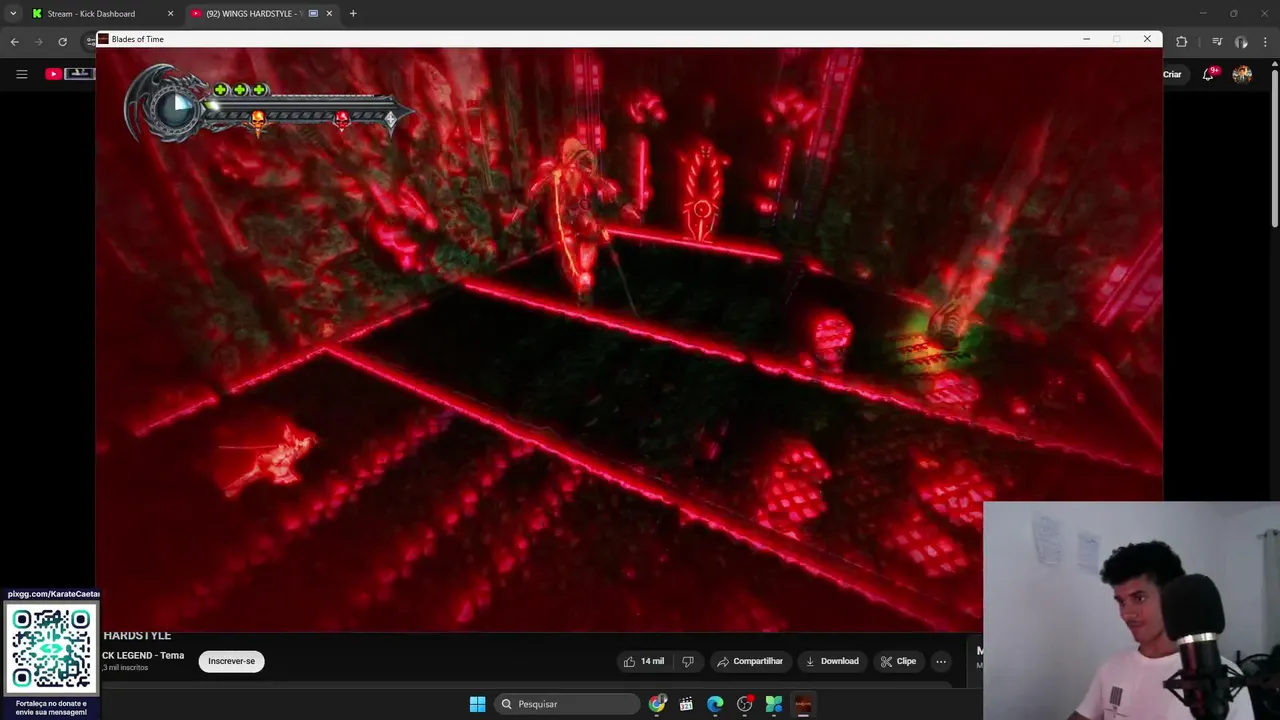Image resolution: width=1280 pixels, height=720 pixels.
Task: Open the Windows Start menu
Action: pyautogui.click(x=478, y=704)
